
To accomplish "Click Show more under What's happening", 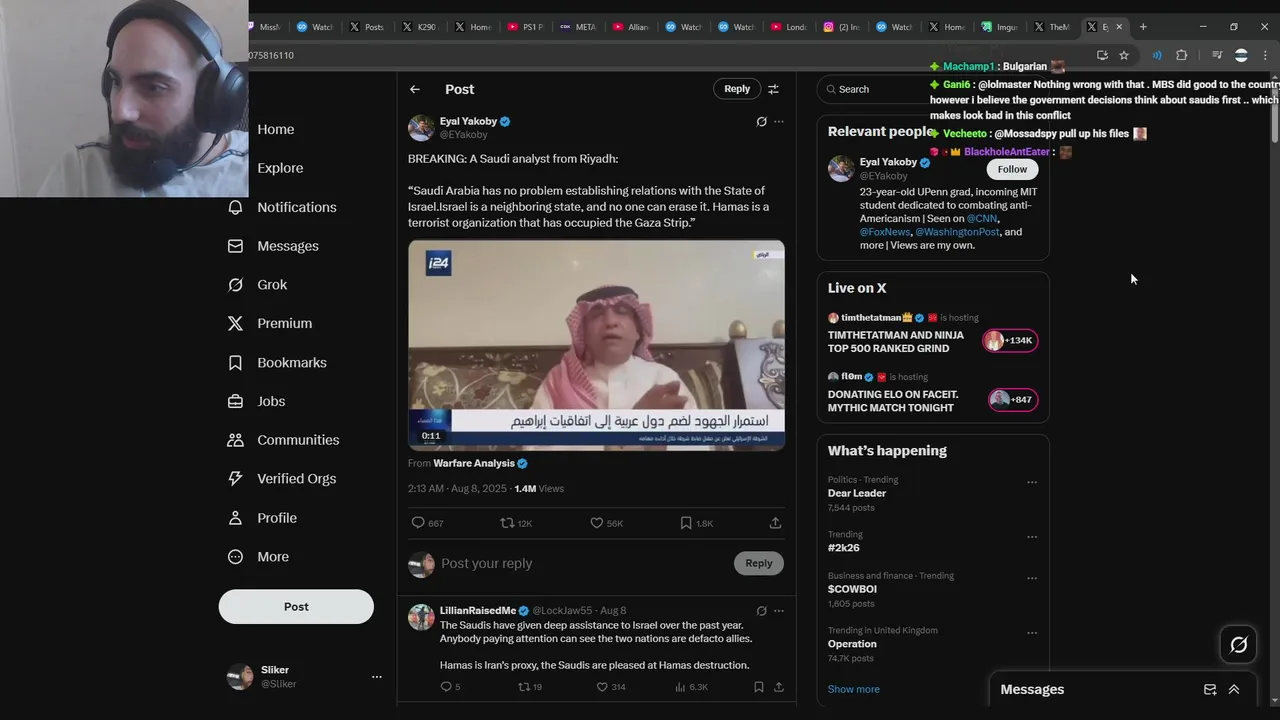I will (853, 689).
